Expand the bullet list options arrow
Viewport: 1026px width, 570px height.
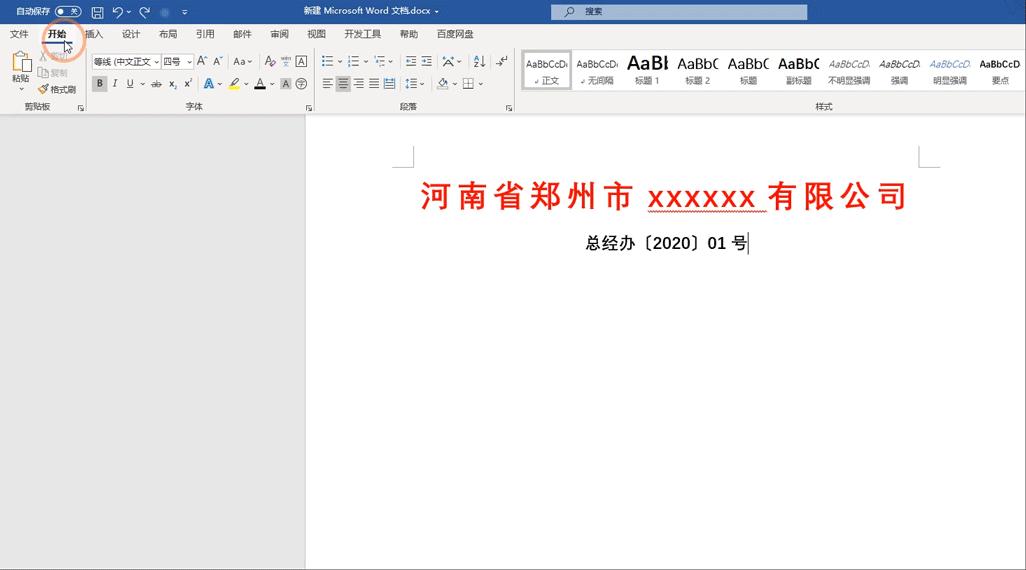coord(340,62)
